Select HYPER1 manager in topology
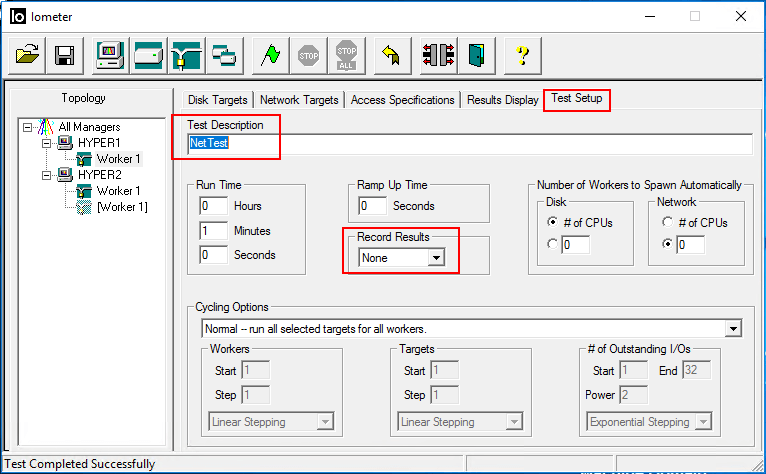 [x=99, y=143]
